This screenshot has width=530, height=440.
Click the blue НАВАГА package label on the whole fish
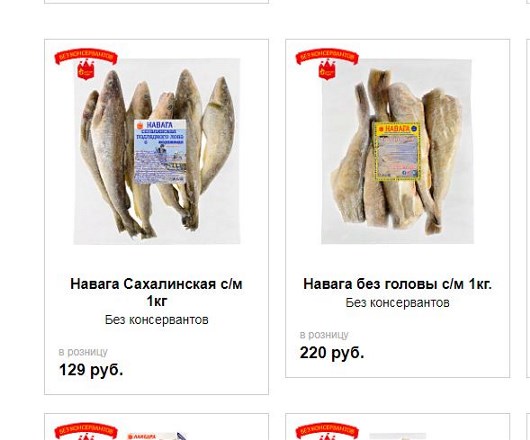click(x=160, y=151)
